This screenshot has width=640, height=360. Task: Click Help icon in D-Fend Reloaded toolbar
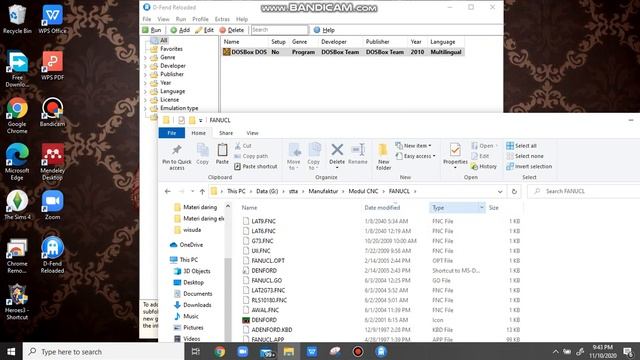tap(317, 30)
